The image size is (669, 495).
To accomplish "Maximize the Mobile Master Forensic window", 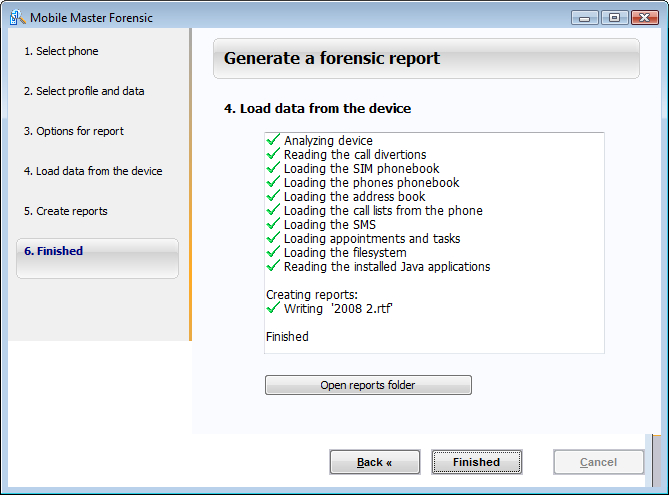I will 614,17.
